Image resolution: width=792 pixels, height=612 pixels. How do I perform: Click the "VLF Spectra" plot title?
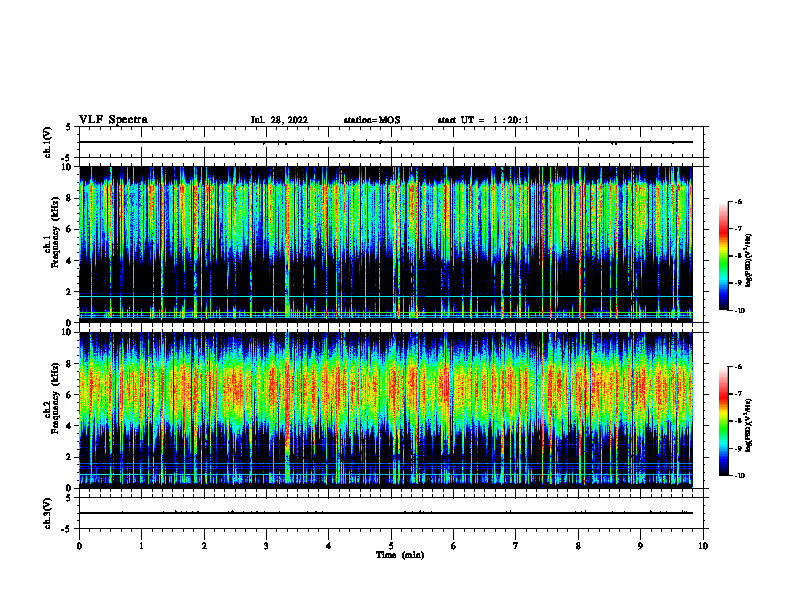[x=113, y=120]
